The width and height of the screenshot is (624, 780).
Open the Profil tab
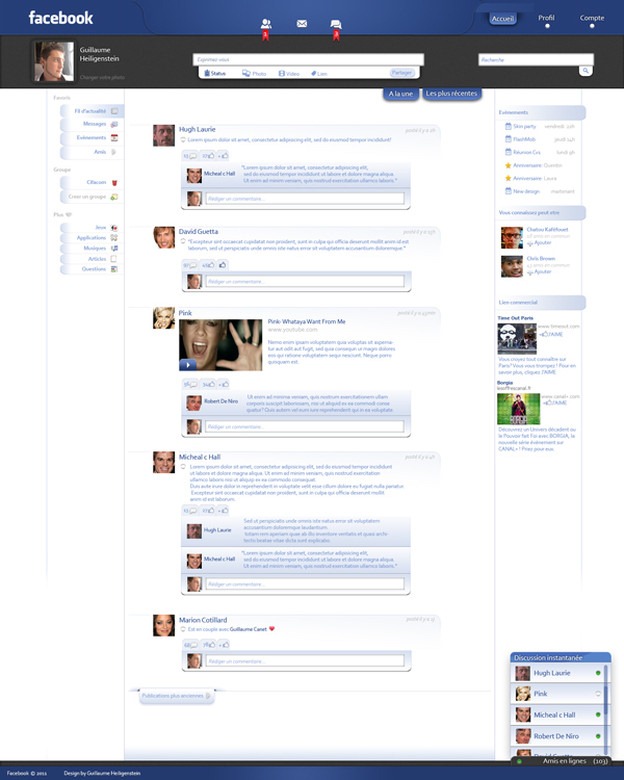546,18
